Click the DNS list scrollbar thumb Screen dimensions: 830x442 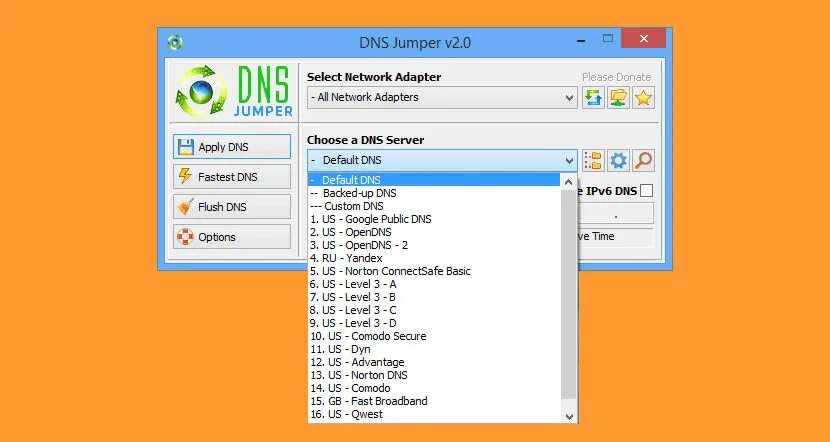point(569,294)
